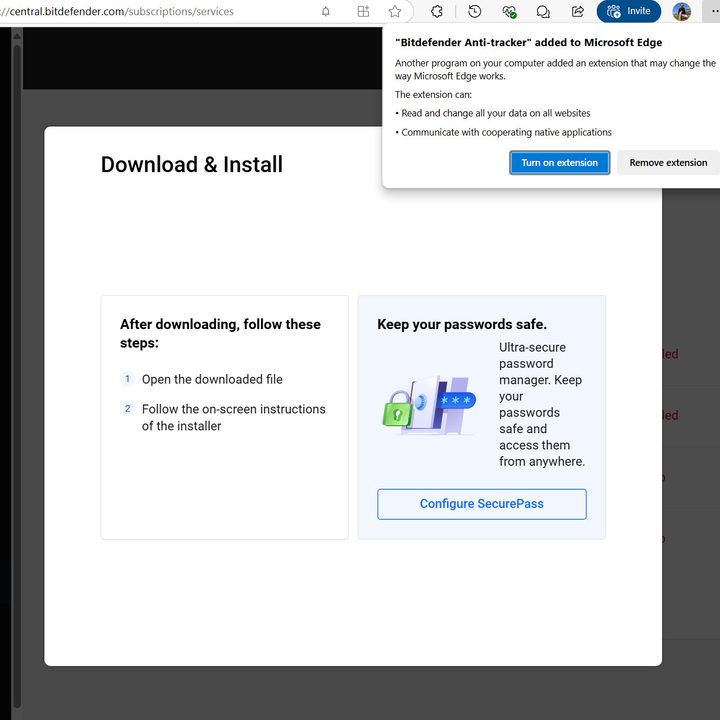Screen dimensions: 720x720
Task: Click 'Communicate with cooperating native applications' text
Action: tap(506, 132)
